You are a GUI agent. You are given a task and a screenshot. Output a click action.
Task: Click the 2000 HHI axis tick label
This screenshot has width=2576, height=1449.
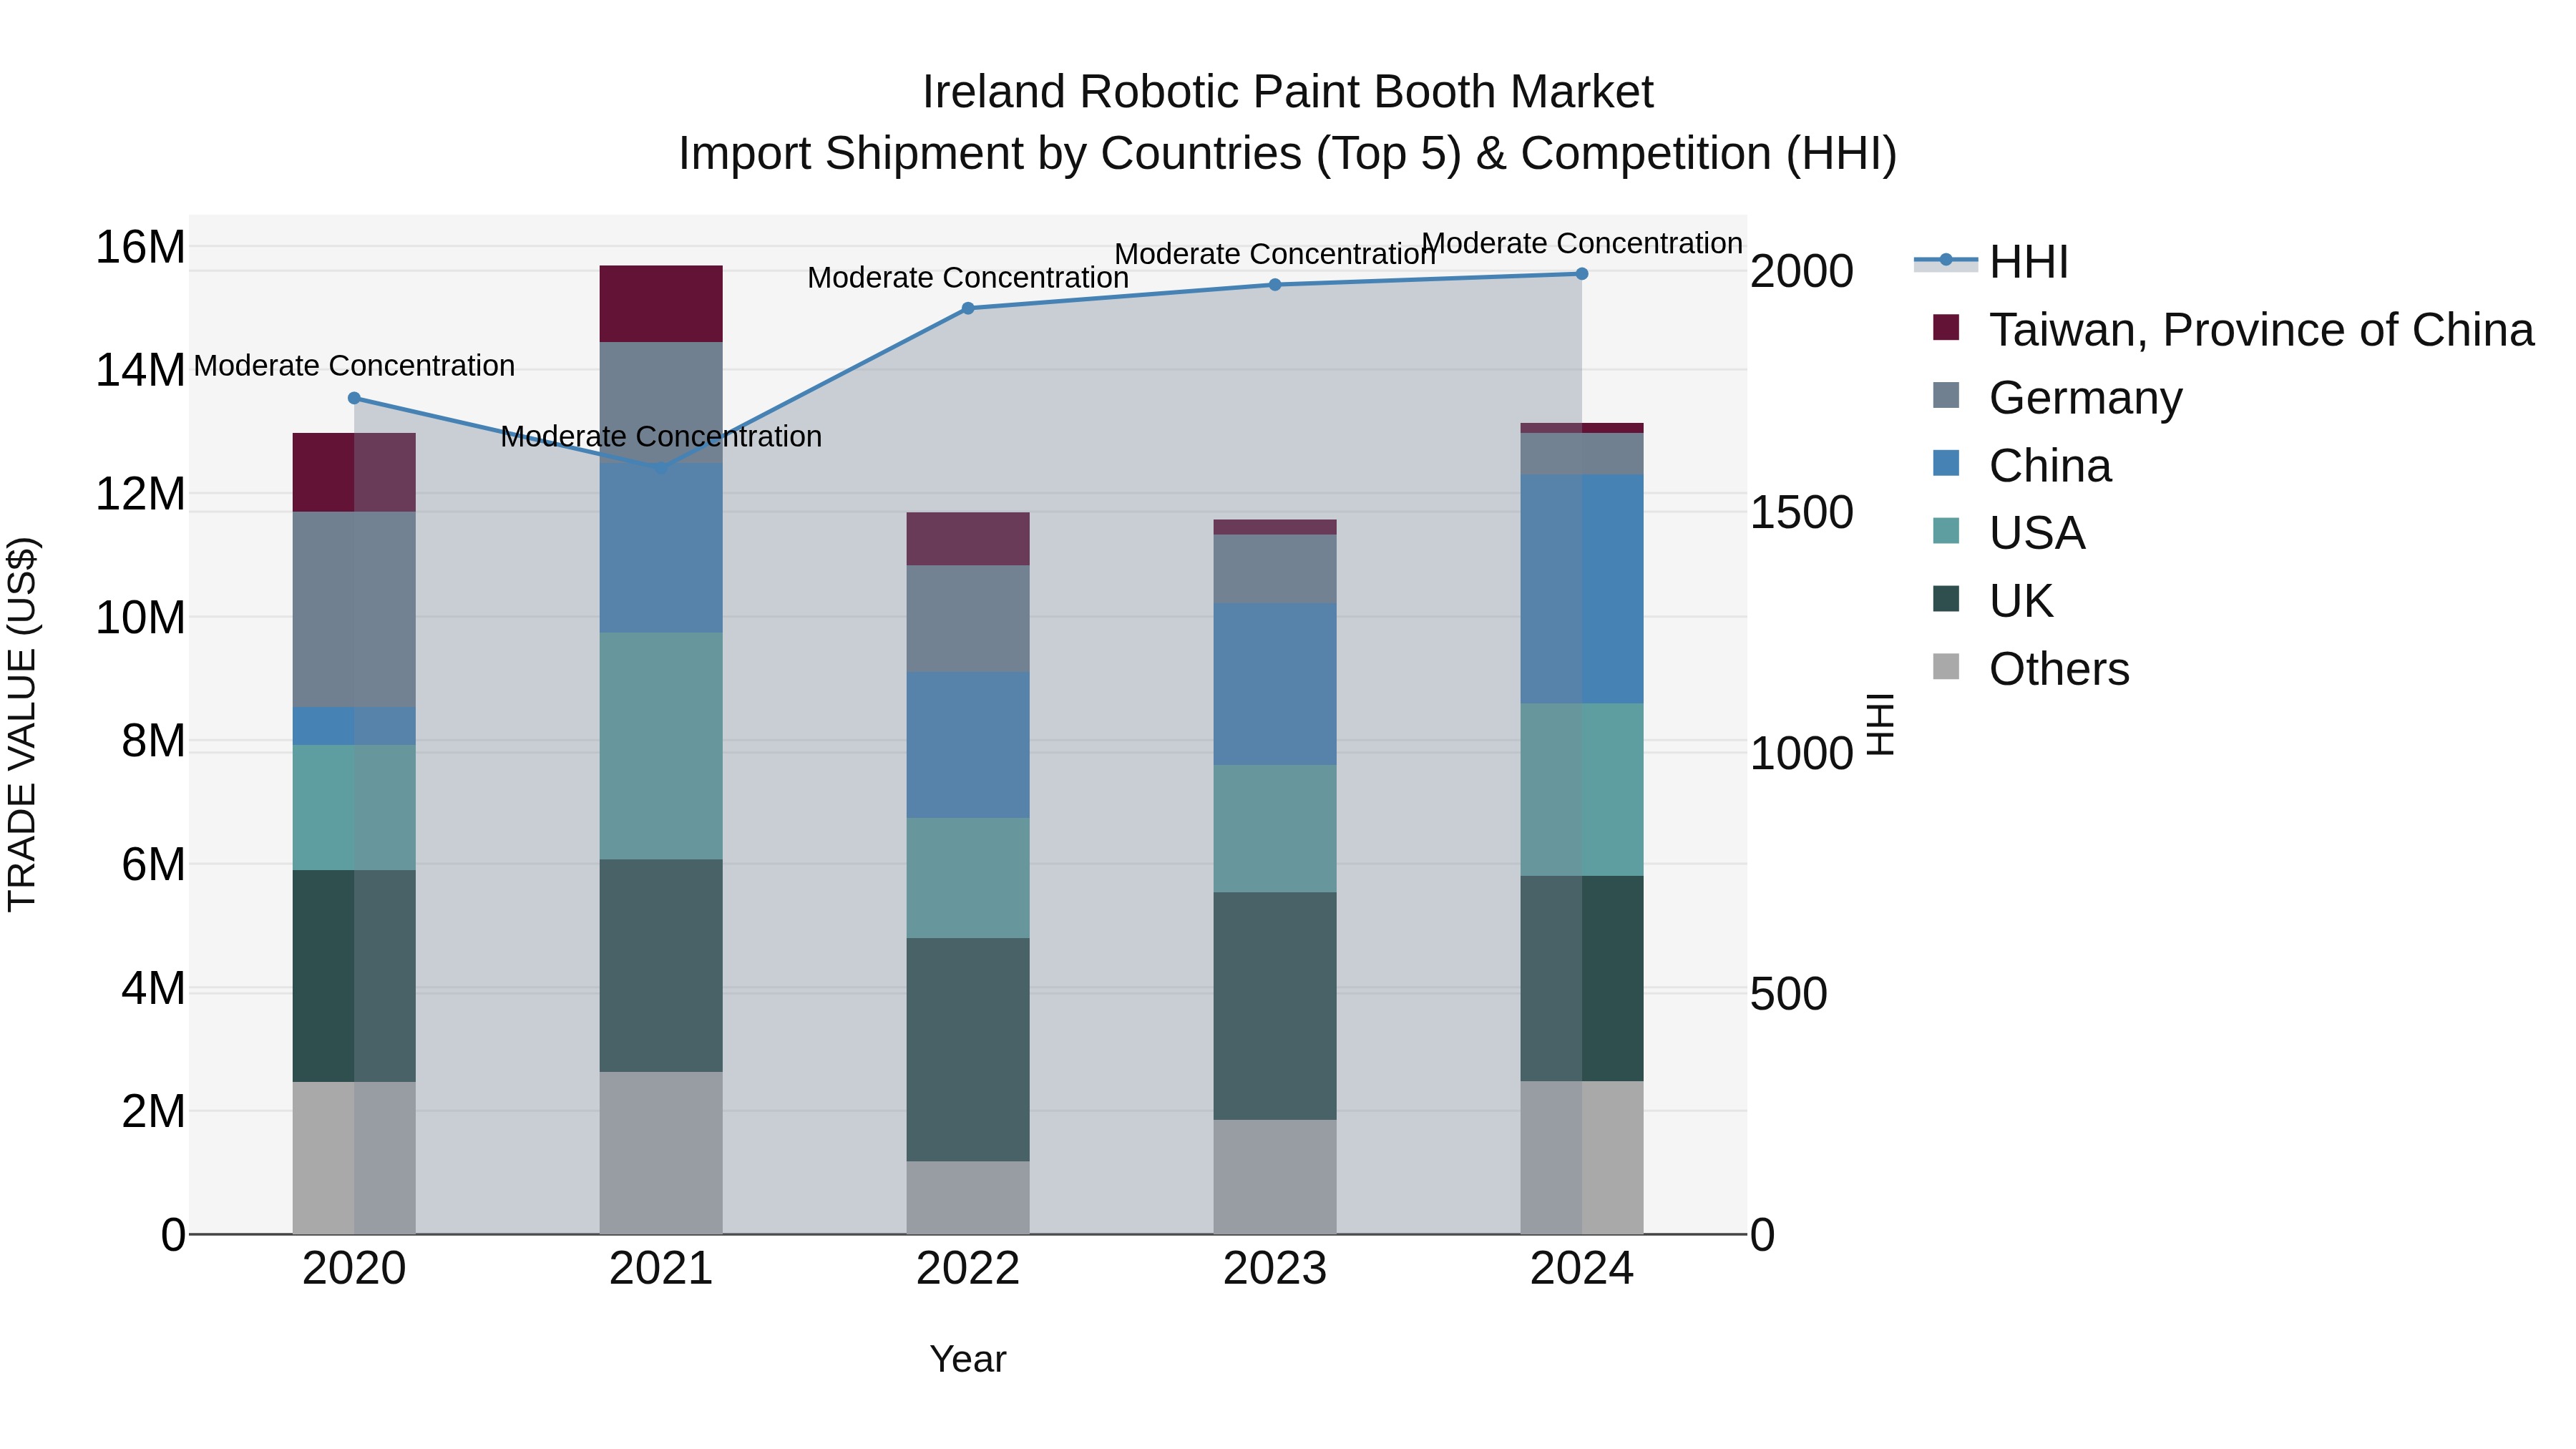pyautogui.click(x=1801, y=271)
